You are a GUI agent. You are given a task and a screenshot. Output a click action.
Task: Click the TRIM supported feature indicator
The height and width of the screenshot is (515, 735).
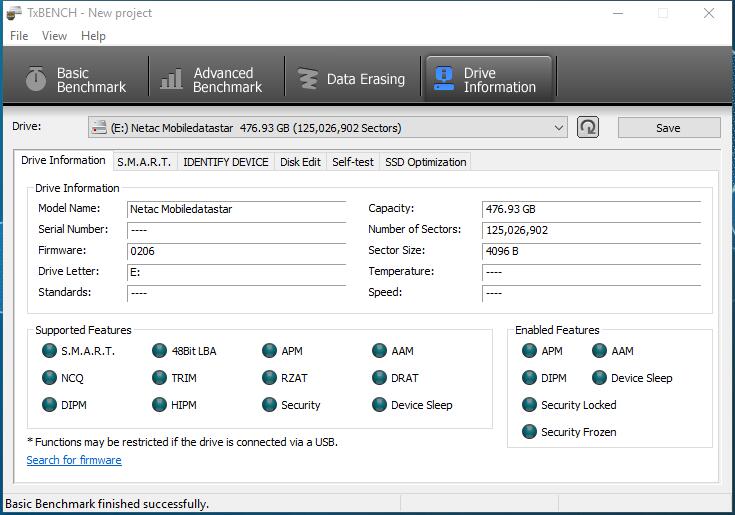tap(159, 378)
